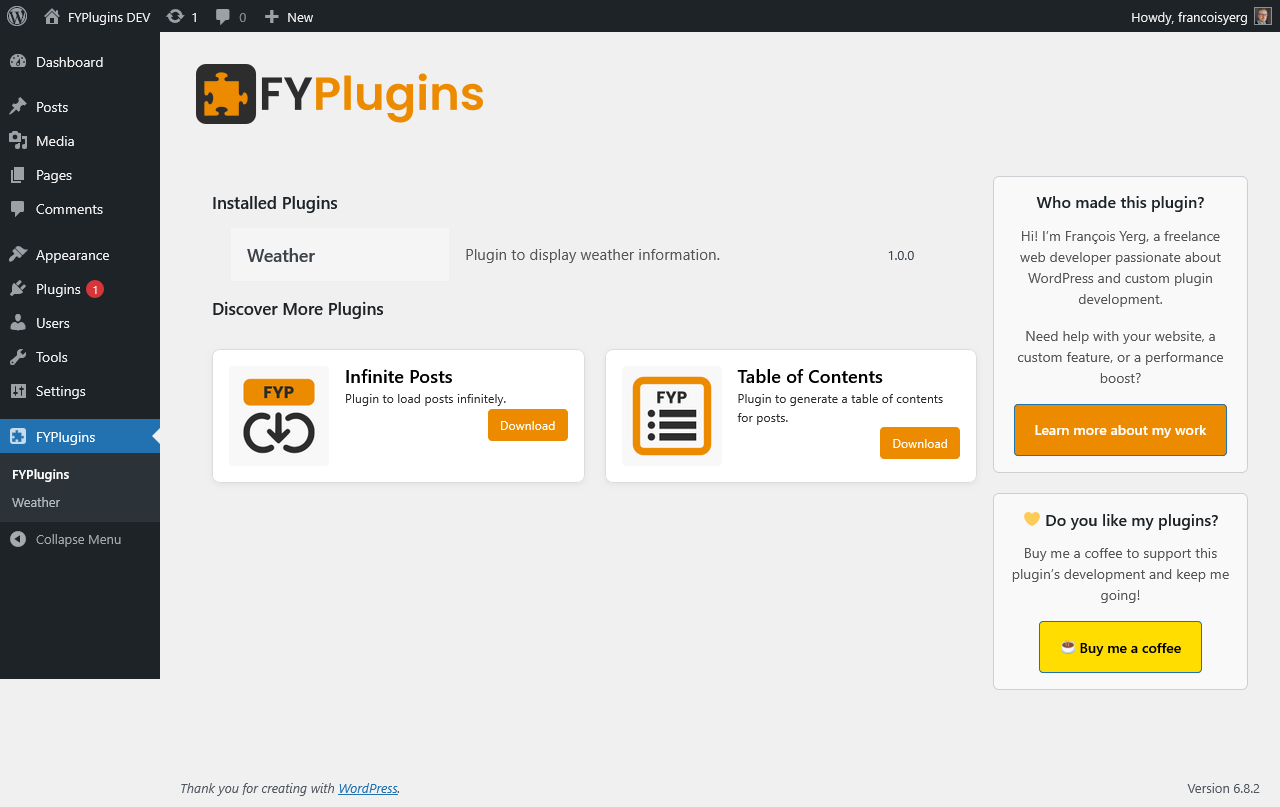Open the Media library via its sidebar icon
Screen dimensions: 1280x807
click(x=19, y=141)
